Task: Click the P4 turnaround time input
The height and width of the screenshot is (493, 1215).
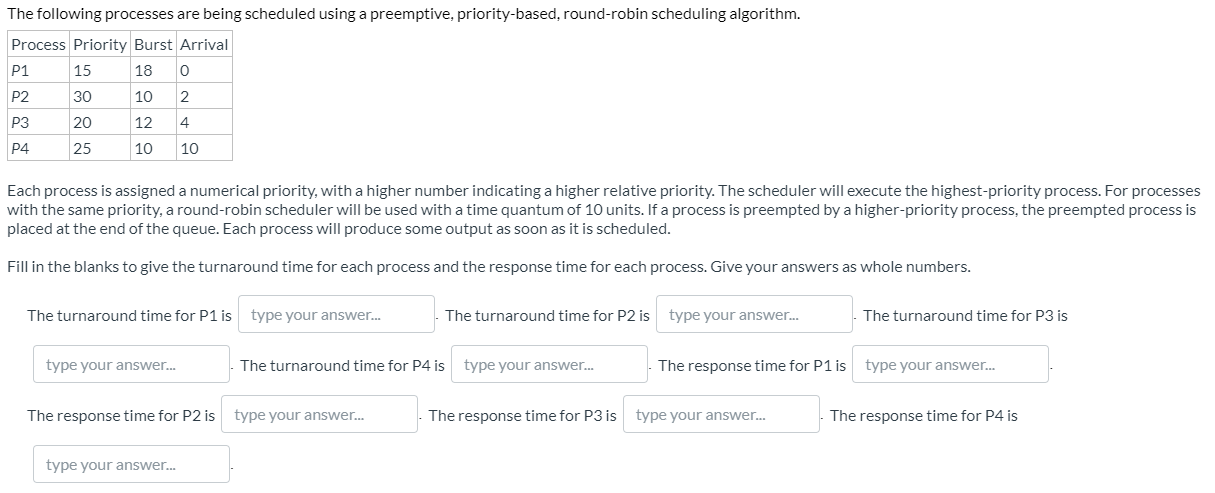Action: point(550,364)
